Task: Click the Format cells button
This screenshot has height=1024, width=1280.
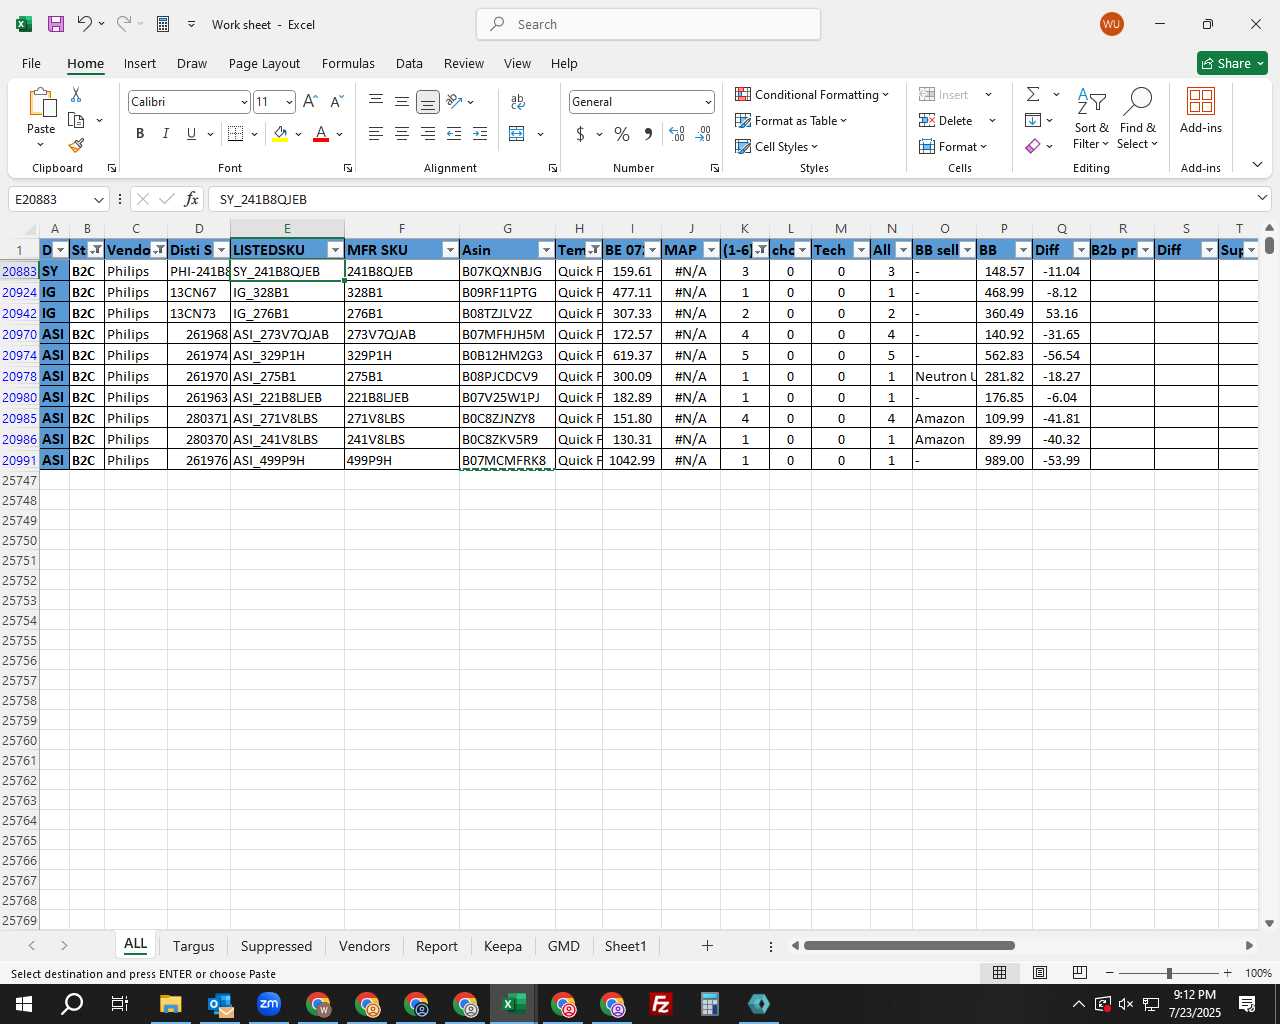Action: (x=953, y=146)
